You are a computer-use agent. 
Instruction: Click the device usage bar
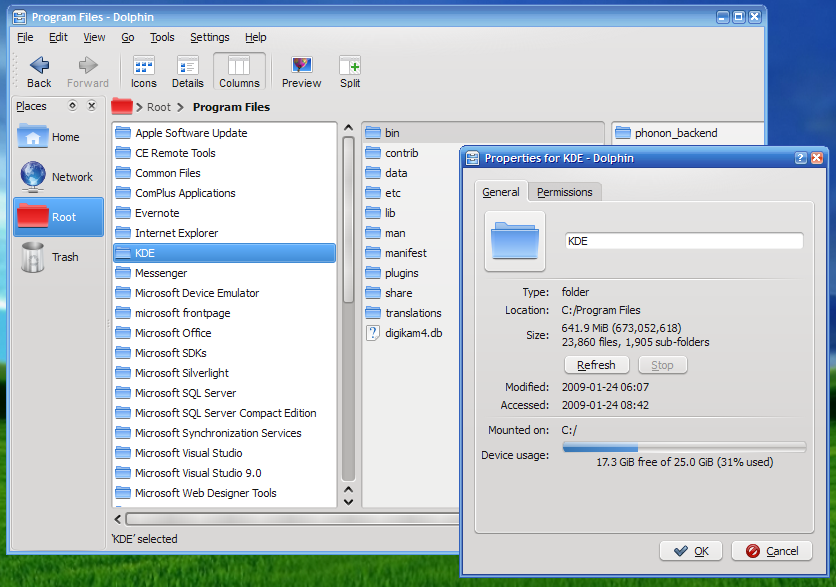tap(685, 448)
